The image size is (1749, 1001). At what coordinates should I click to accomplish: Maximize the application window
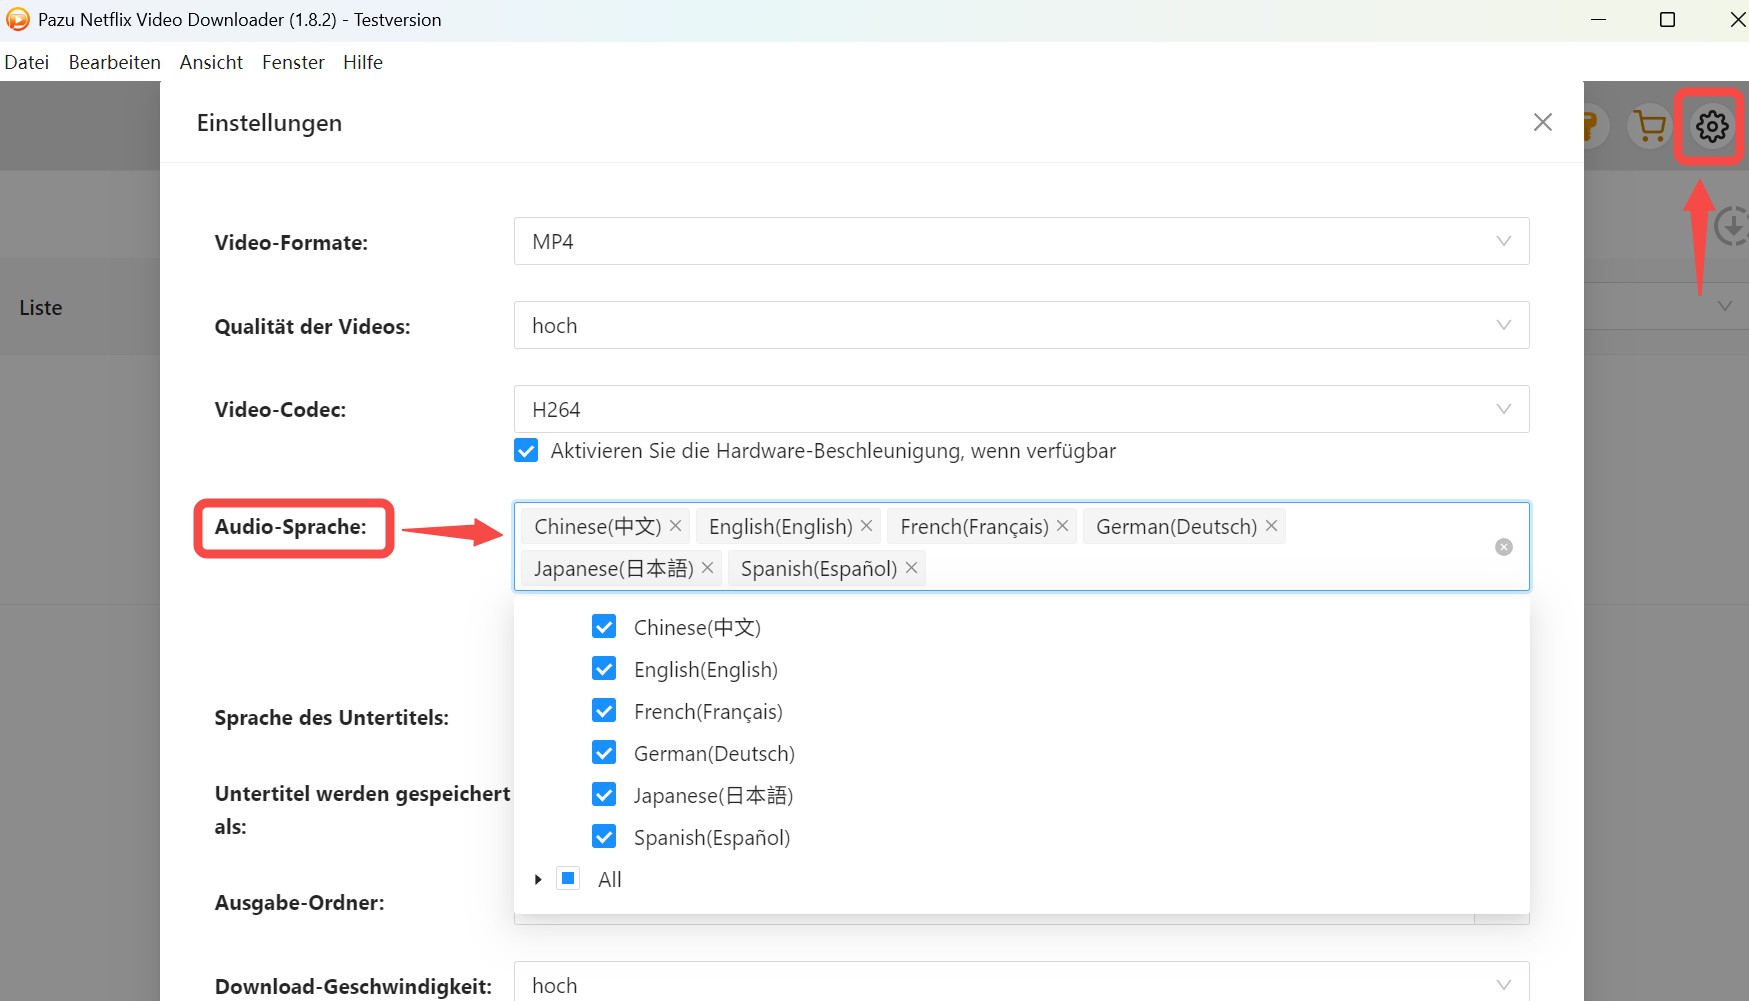(x=1667, y=20)
